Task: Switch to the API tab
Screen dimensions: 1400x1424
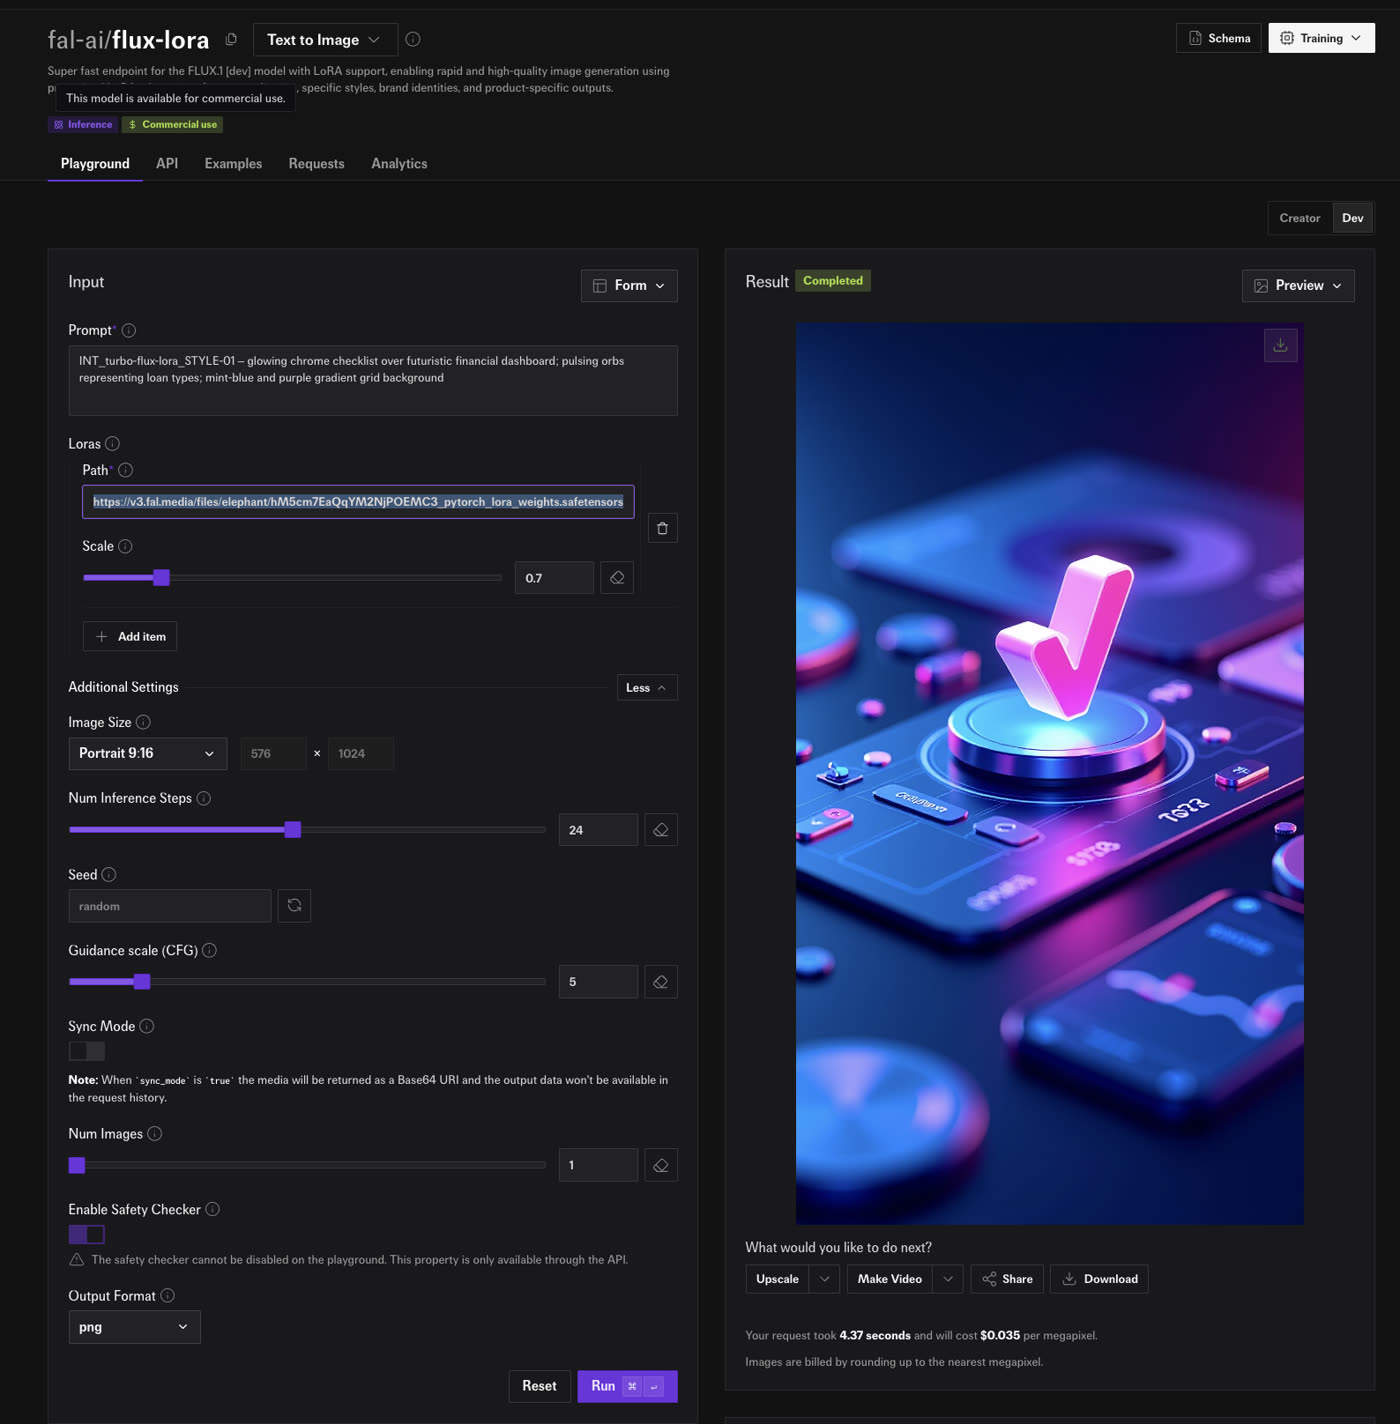Action: 167,163
